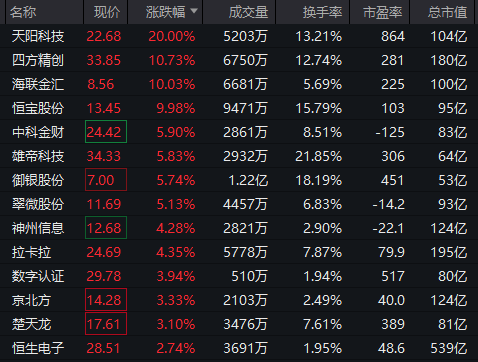Click P/E value 79.9 for 拉卡拉

(391, 252)
